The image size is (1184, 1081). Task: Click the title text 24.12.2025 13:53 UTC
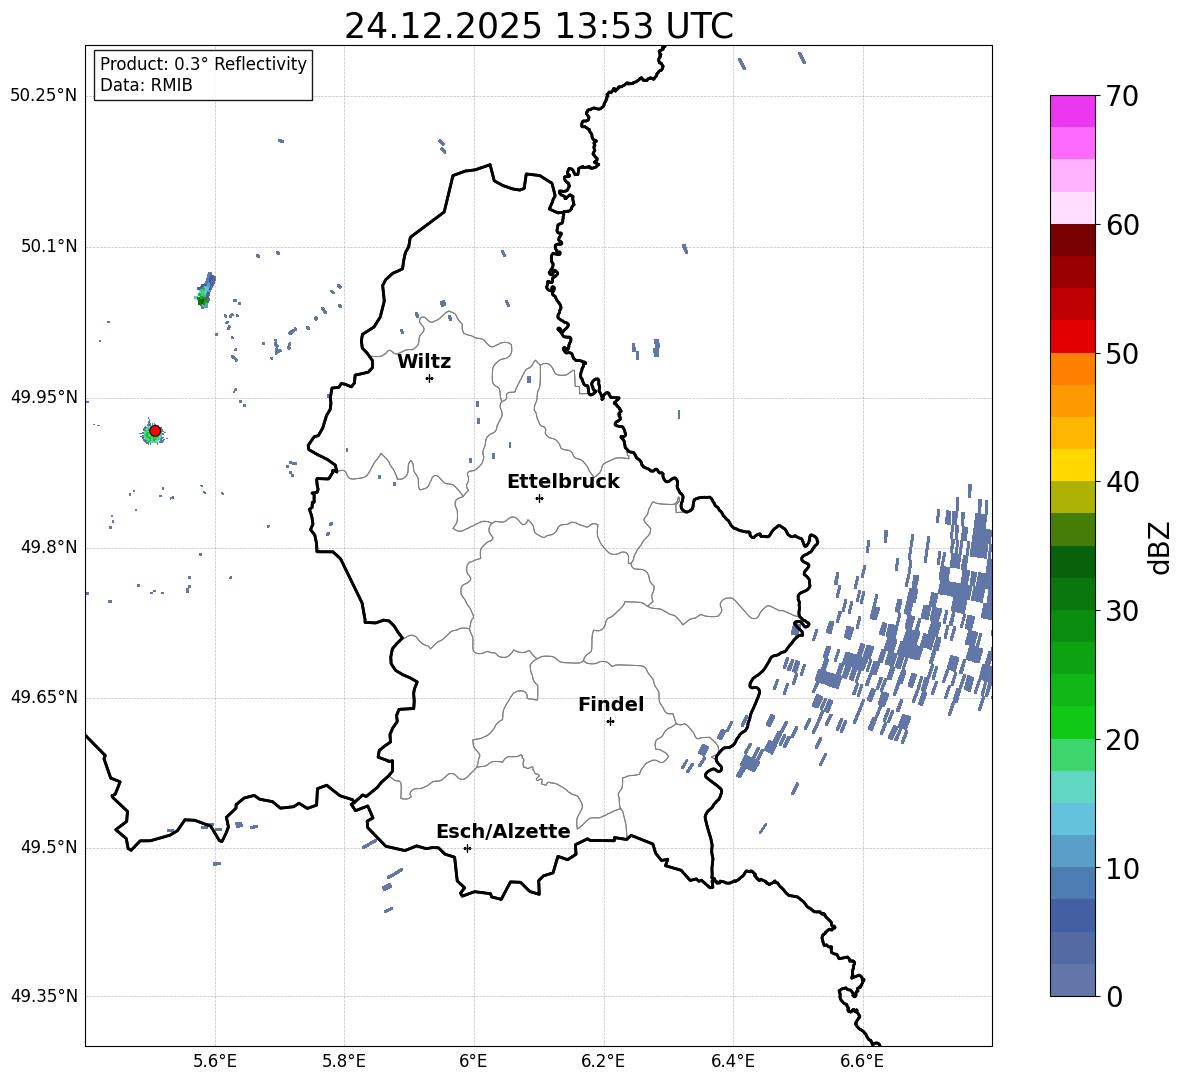pyautogui.click(x=538, y=26)
